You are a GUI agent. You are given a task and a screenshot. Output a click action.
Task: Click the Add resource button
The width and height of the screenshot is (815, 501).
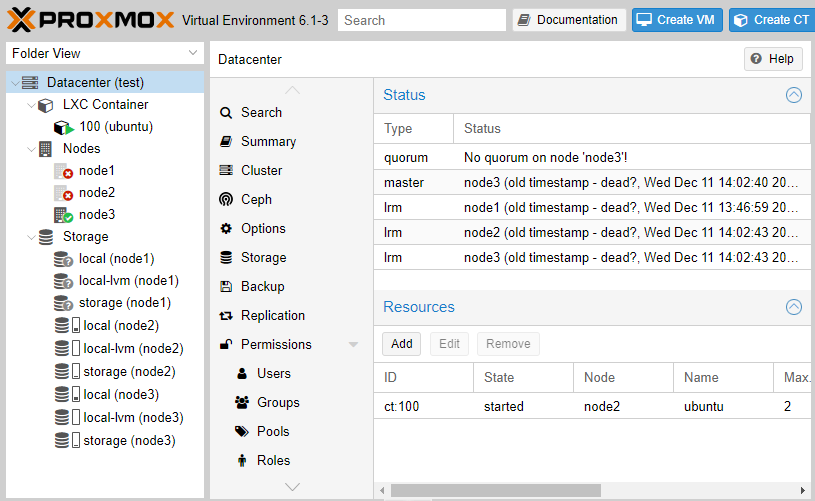(401, 344)
